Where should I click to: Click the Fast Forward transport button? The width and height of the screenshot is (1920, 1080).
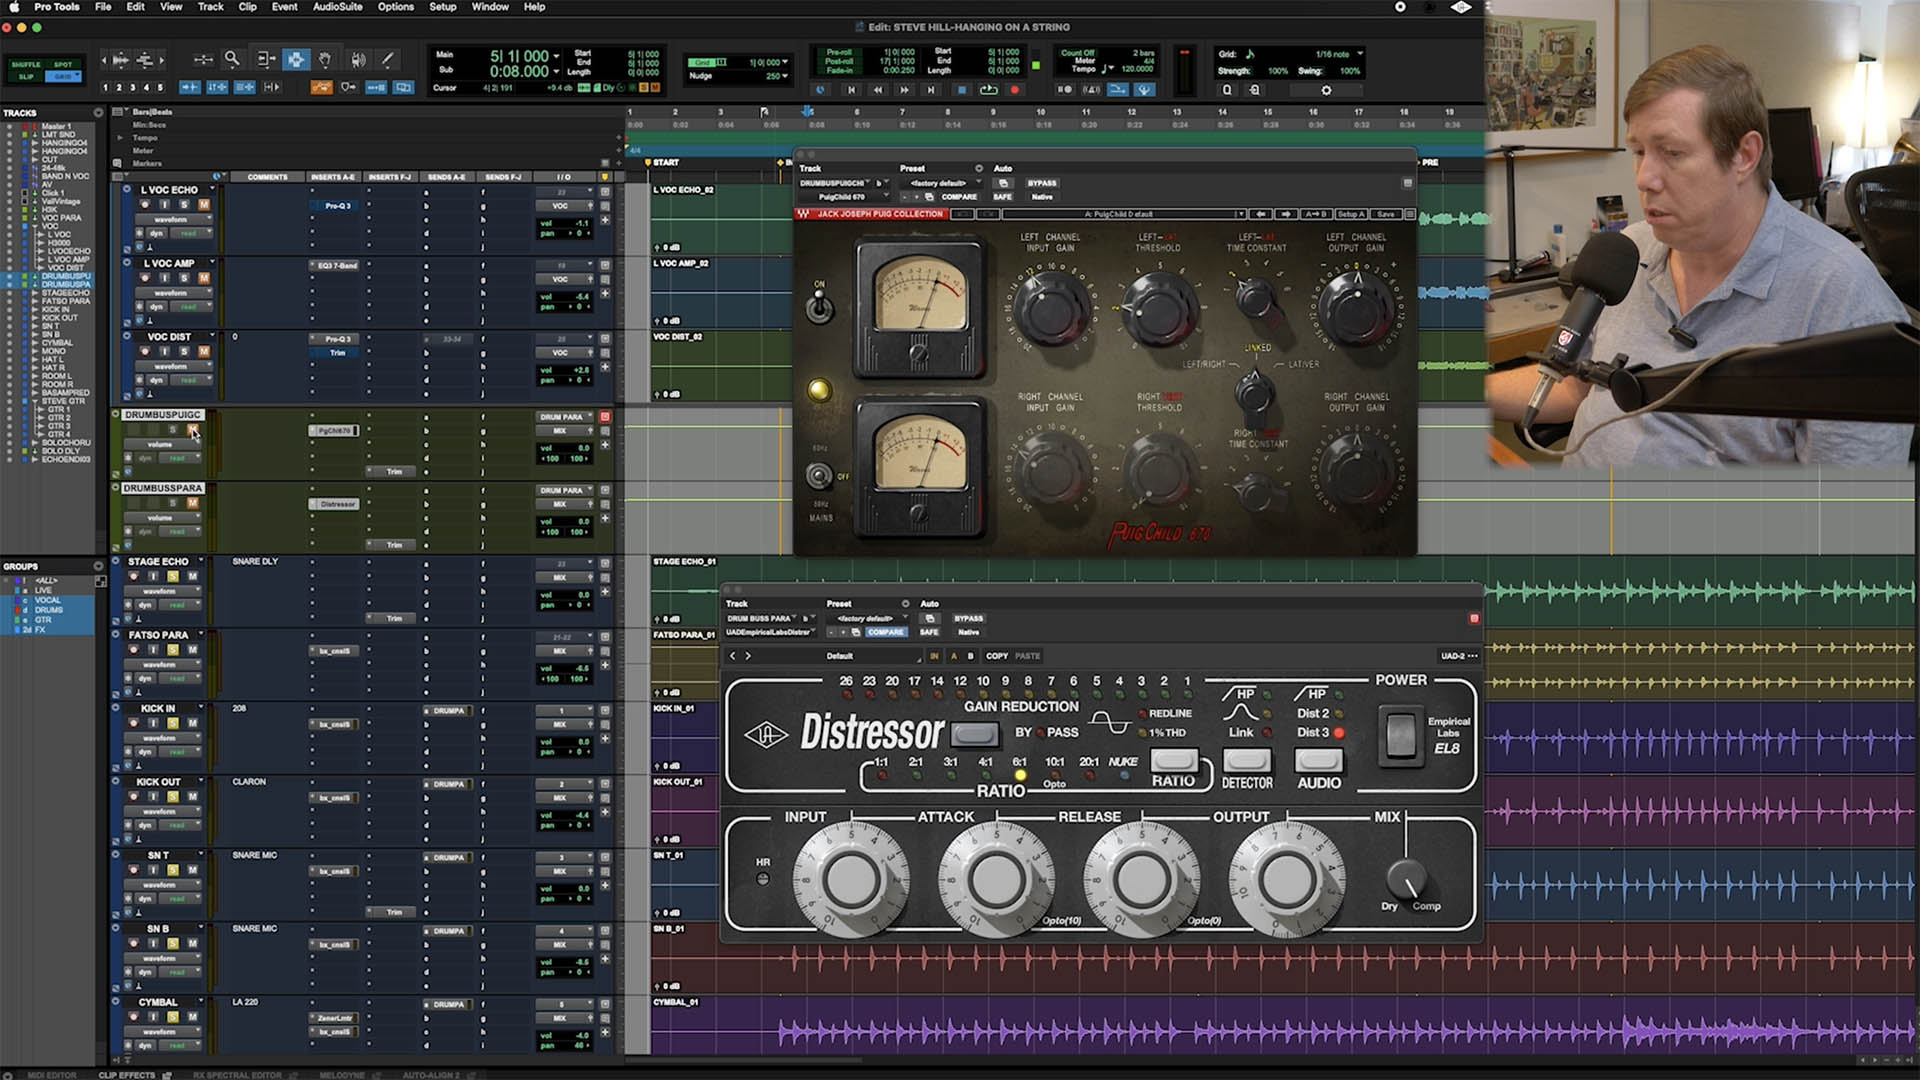pos(905,90)
